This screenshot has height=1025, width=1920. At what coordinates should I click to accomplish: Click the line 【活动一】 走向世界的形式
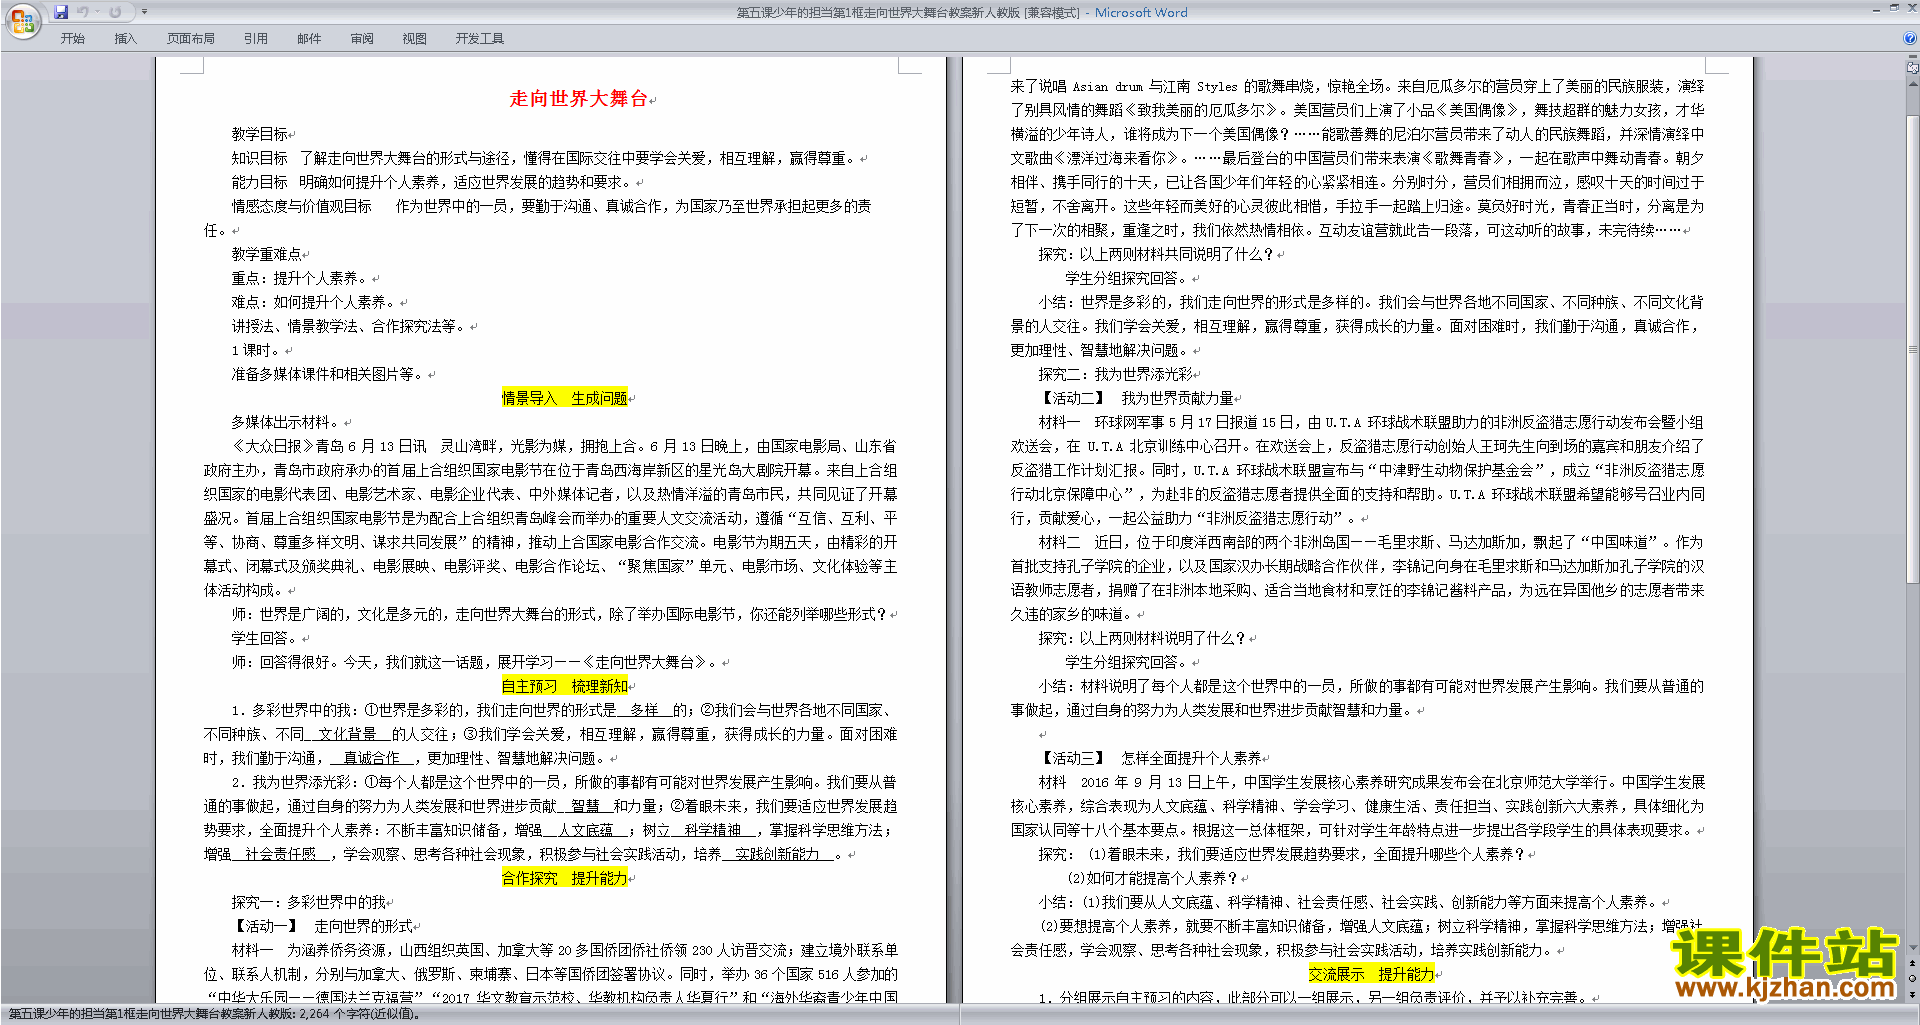click(322, 926)
